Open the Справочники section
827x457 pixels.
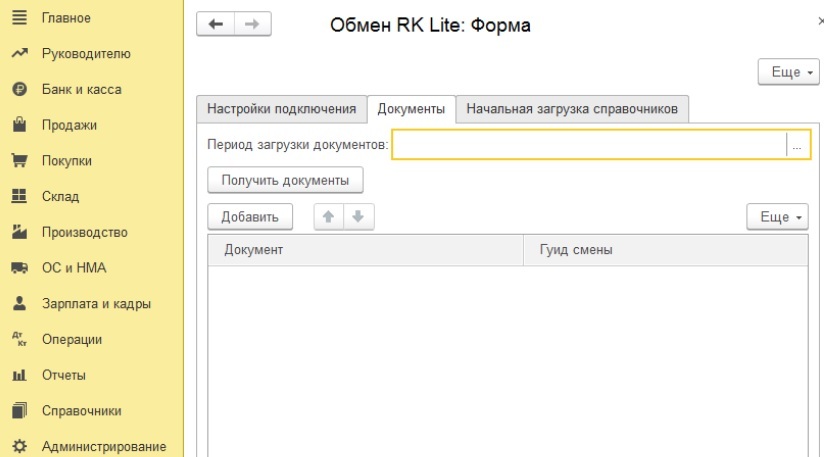click(82, 411)
